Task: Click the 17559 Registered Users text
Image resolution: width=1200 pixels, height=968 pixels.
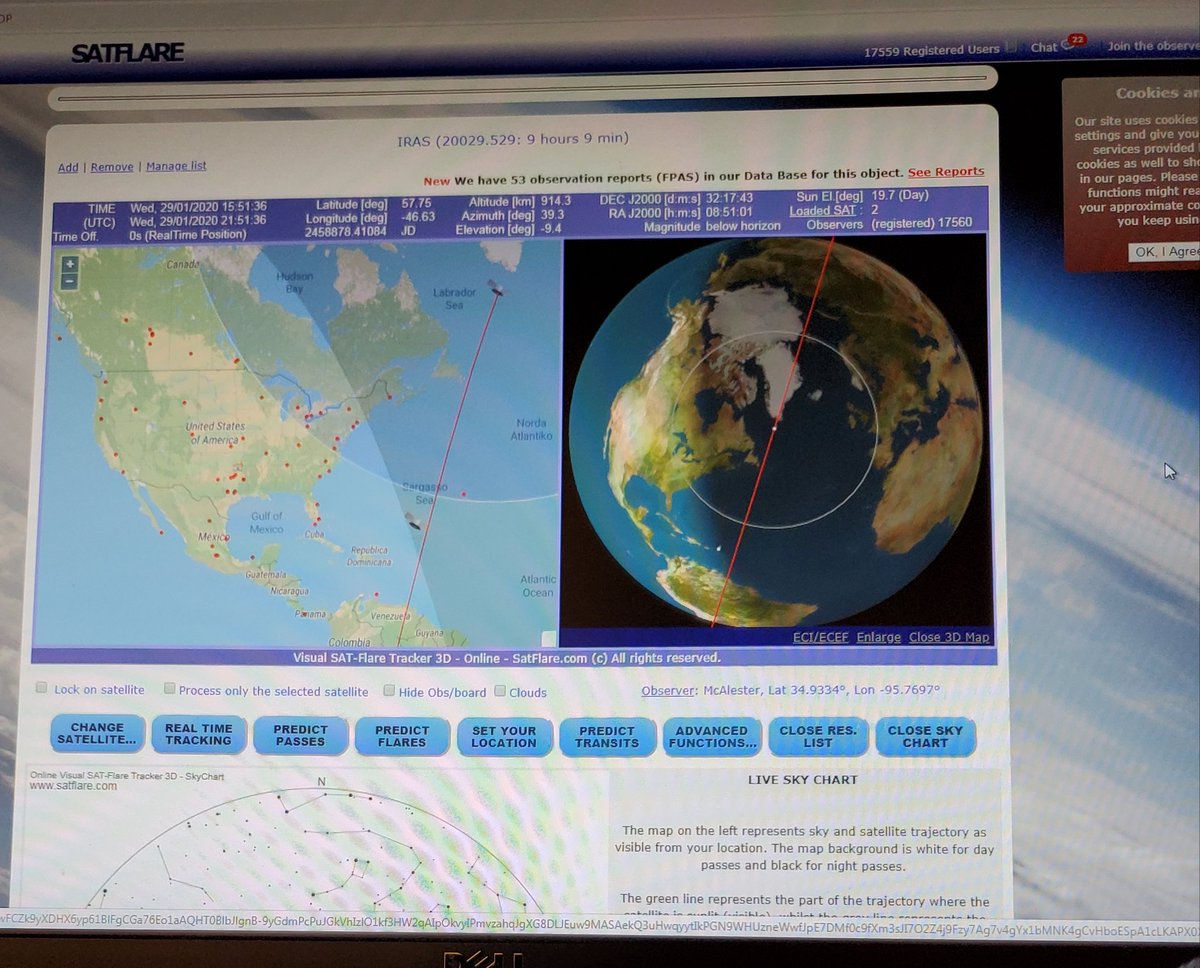Action: pyautogui.click(x=931, y=49)
